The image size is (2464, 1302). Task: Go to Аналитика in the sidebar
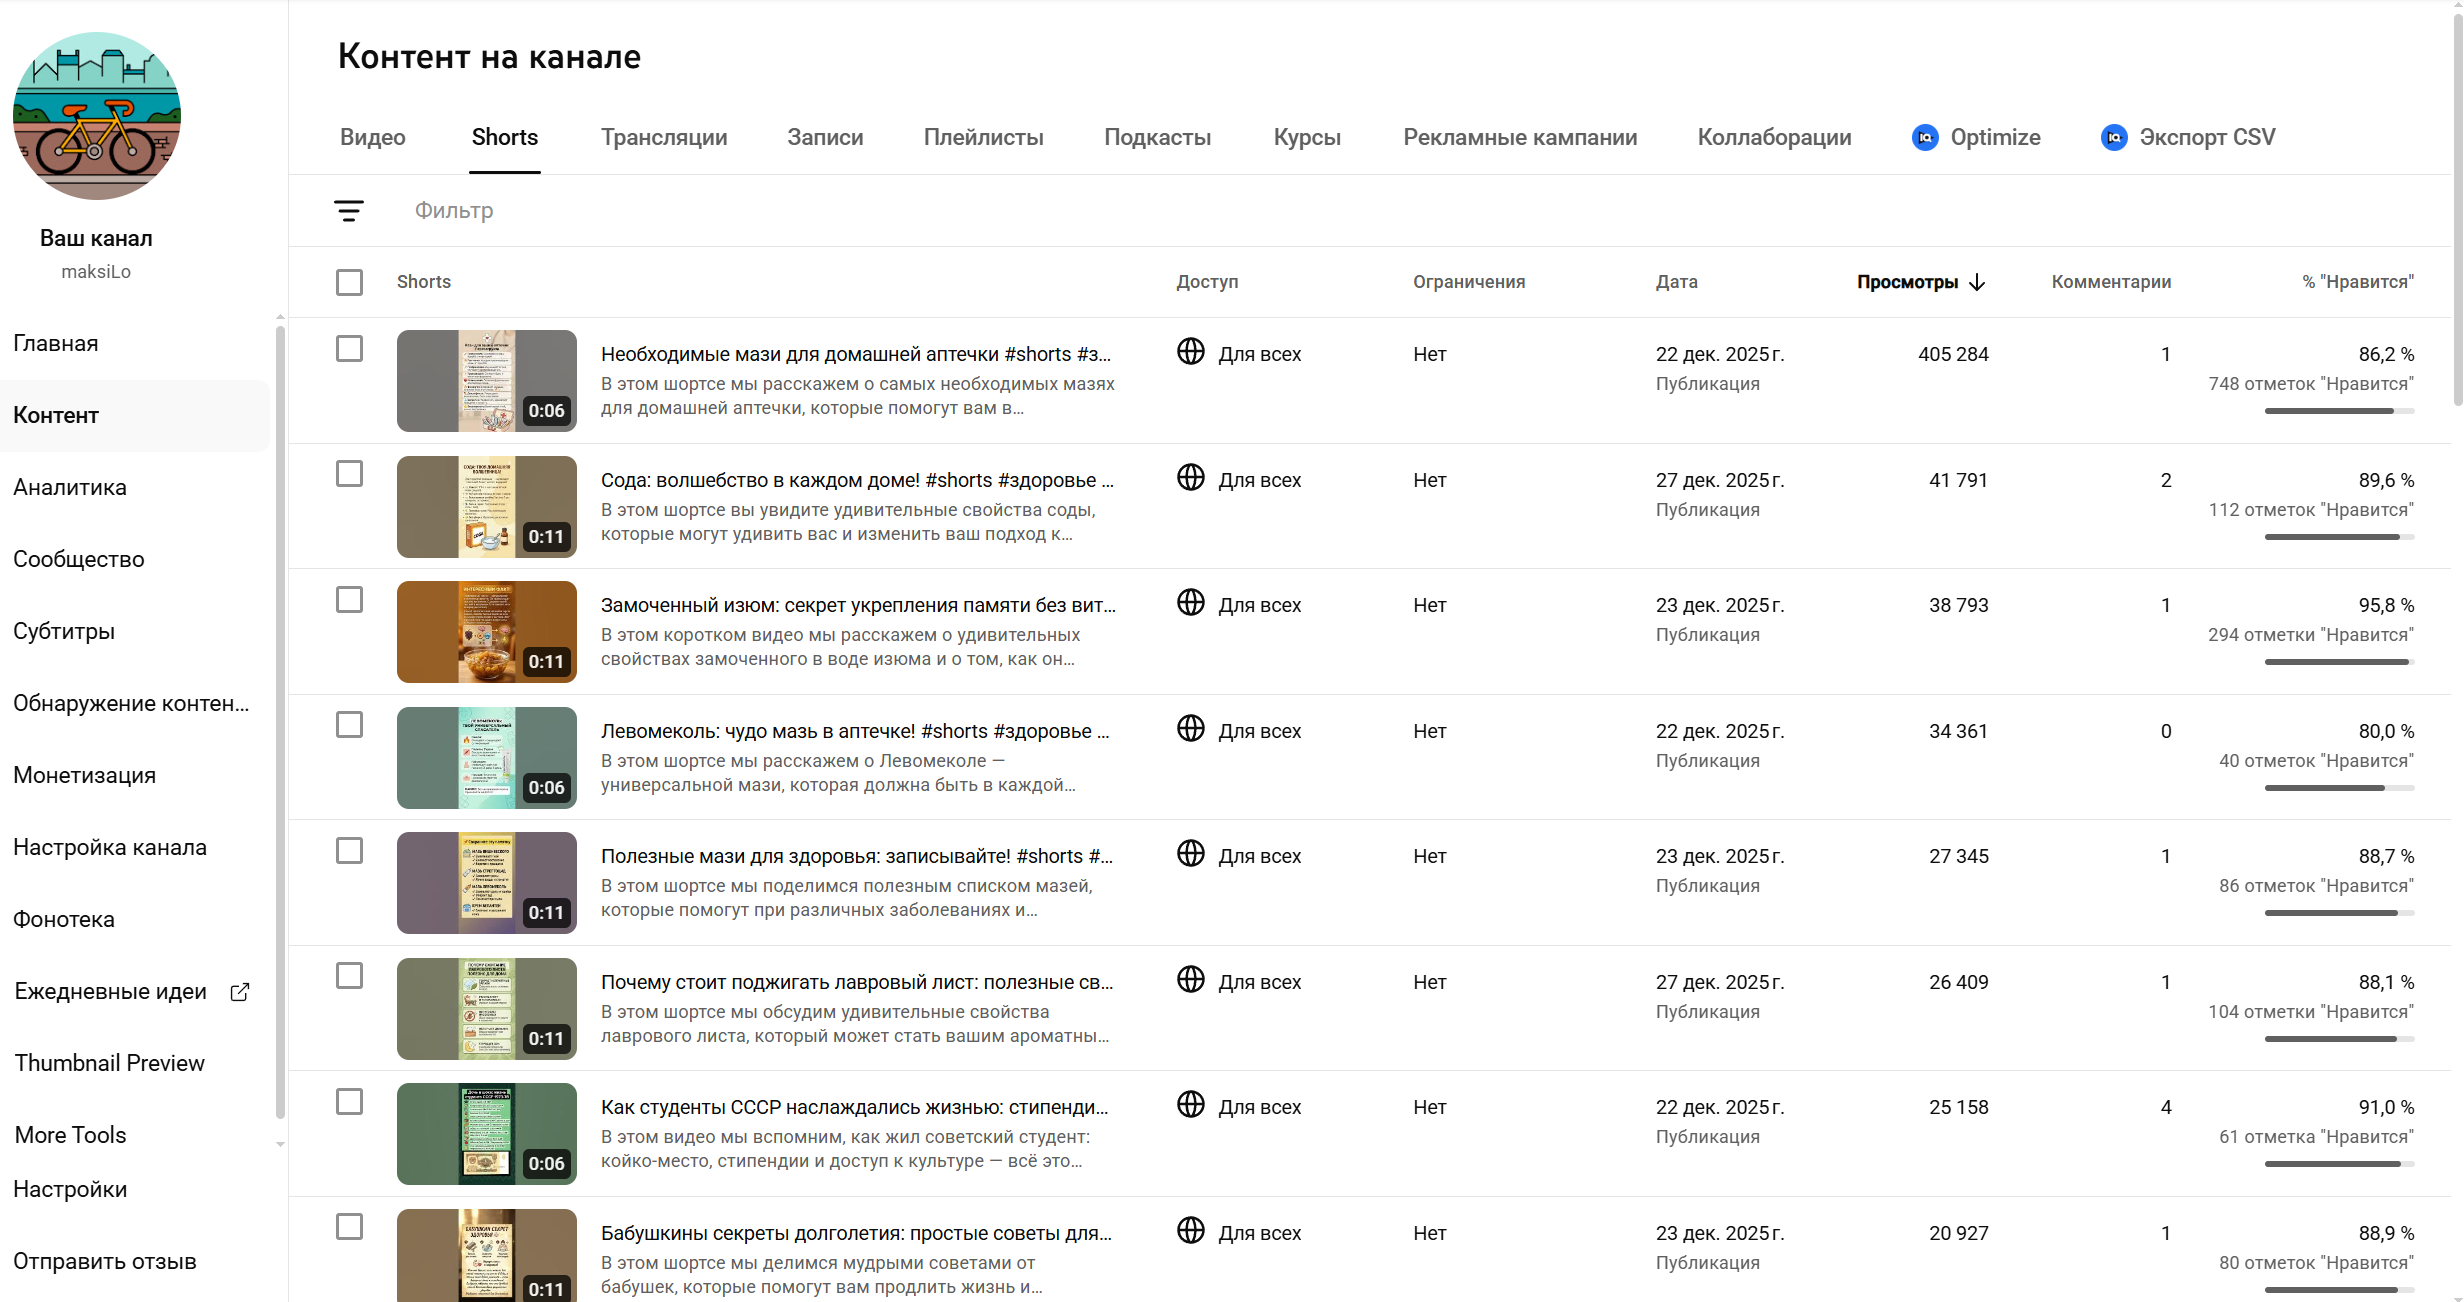[70, 488]
